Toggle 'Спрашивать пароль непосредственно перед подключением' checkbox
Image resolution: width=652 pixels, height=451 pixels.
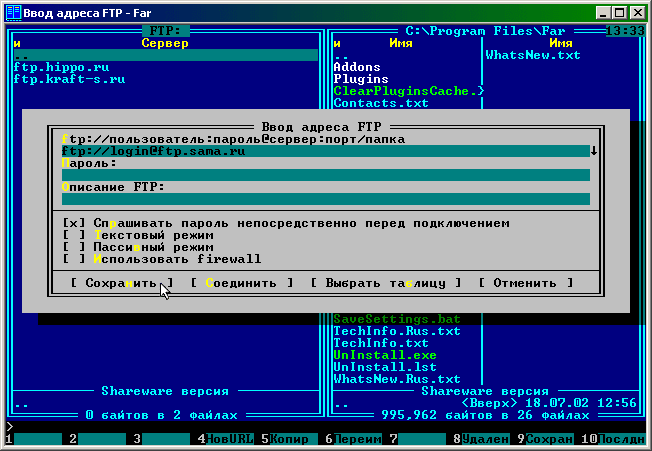(x=74, y=223)
